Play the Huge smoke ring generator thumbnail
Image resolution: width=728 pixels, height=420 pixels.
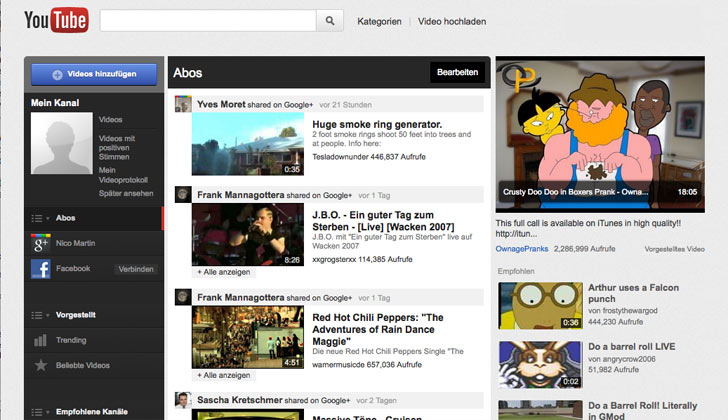[x=247, y=144]
